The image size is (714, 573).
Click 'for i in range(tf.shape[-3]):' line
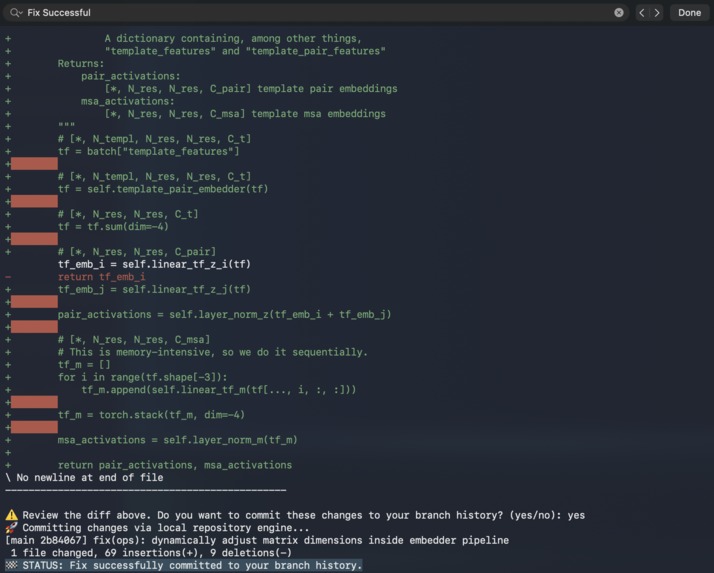click(x=143, y=377)
